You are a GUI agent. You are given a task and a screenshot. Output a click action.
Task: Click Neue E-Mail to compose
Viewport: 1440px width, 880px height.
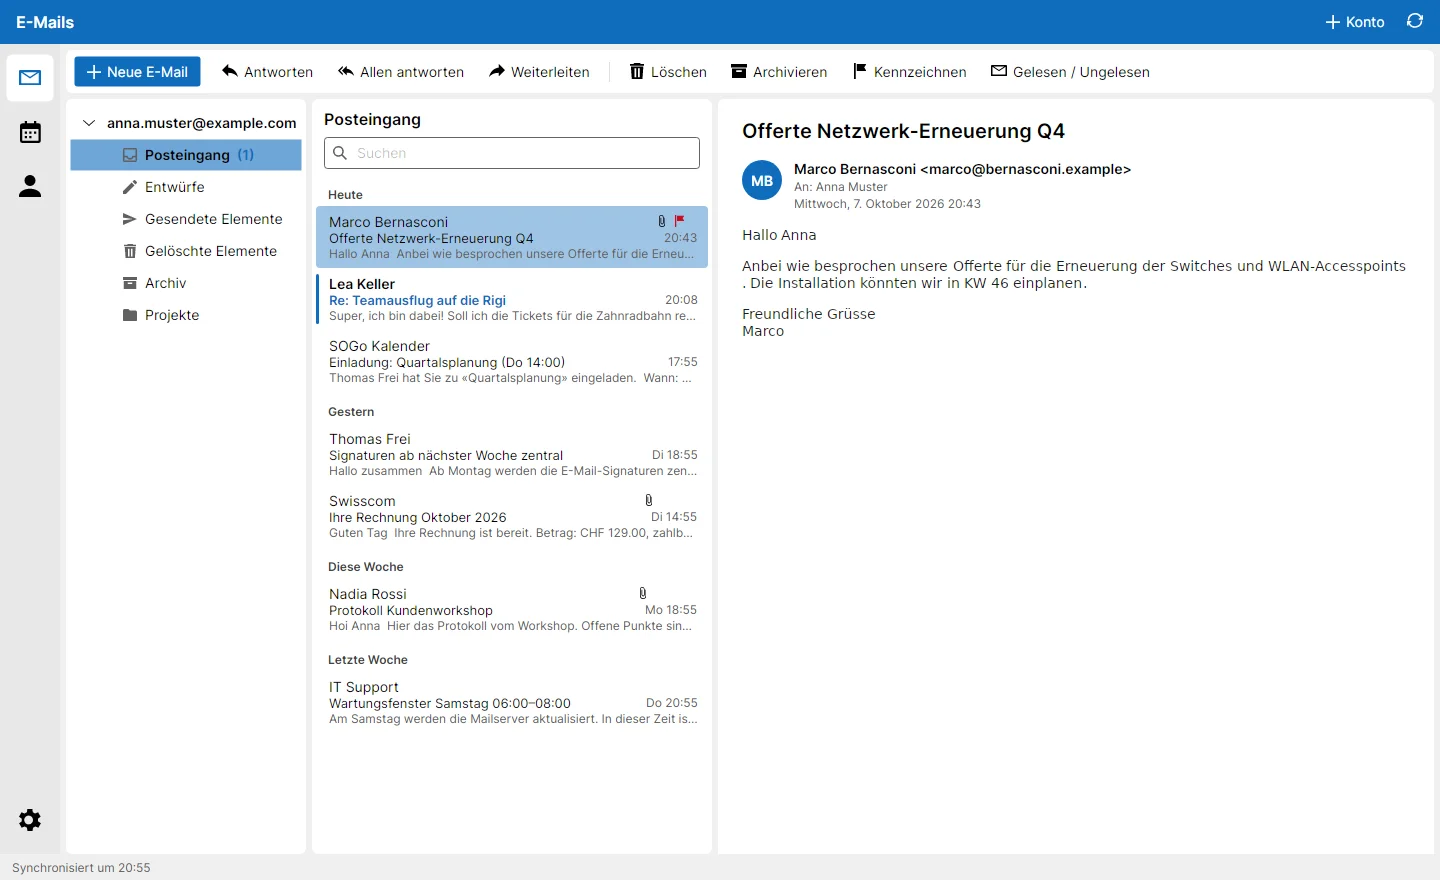point(138,72)
